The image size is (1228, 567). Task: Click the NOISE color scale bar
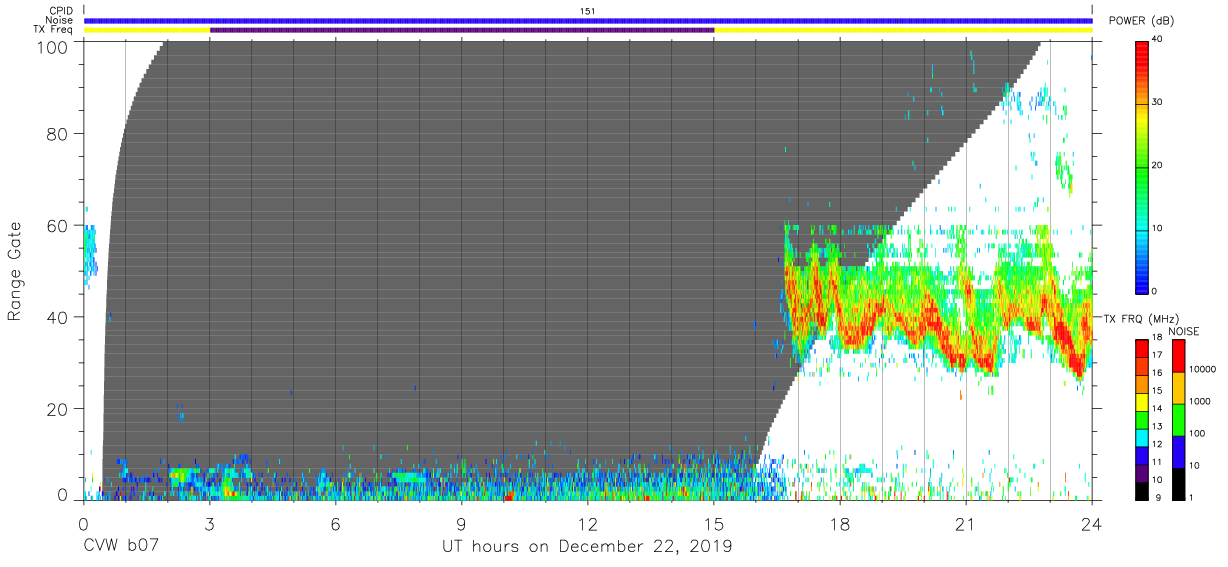pos(1178,419)
